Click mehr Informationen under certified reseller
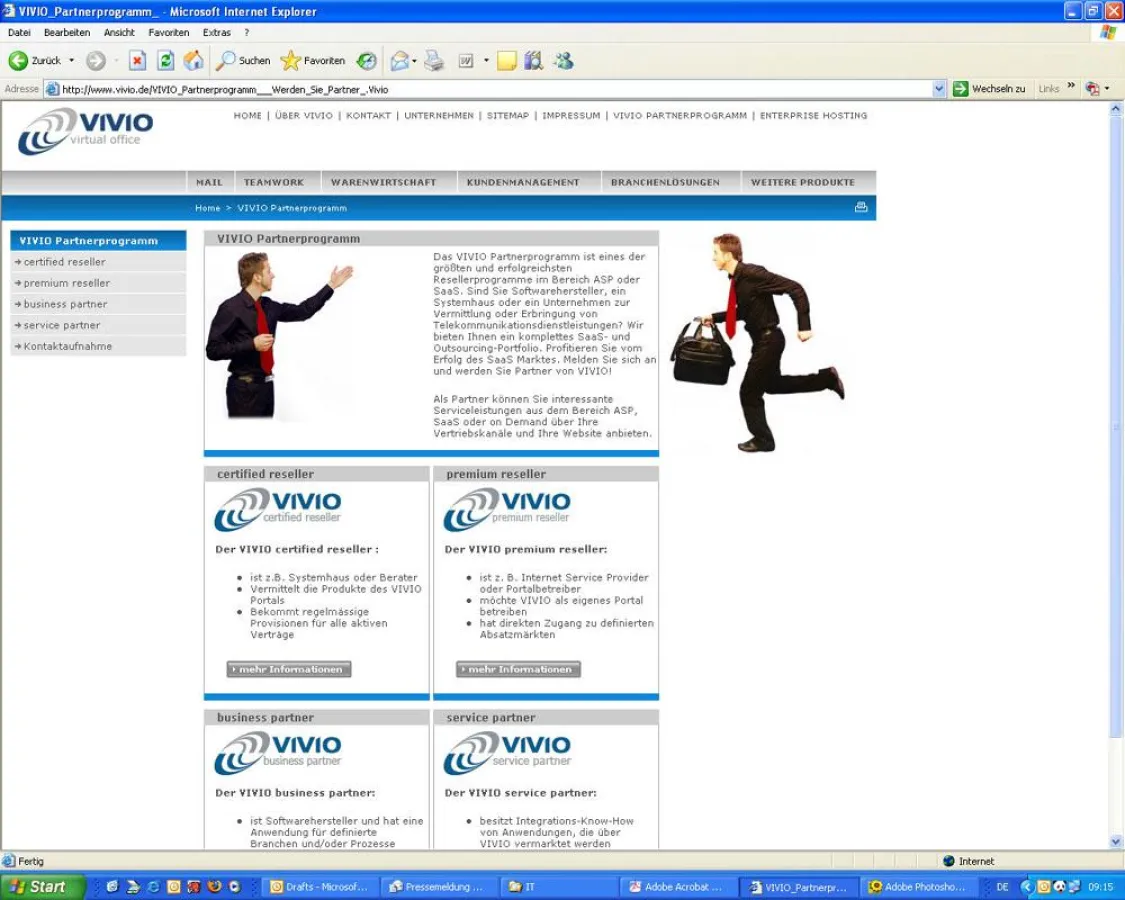 coord(288,669)
